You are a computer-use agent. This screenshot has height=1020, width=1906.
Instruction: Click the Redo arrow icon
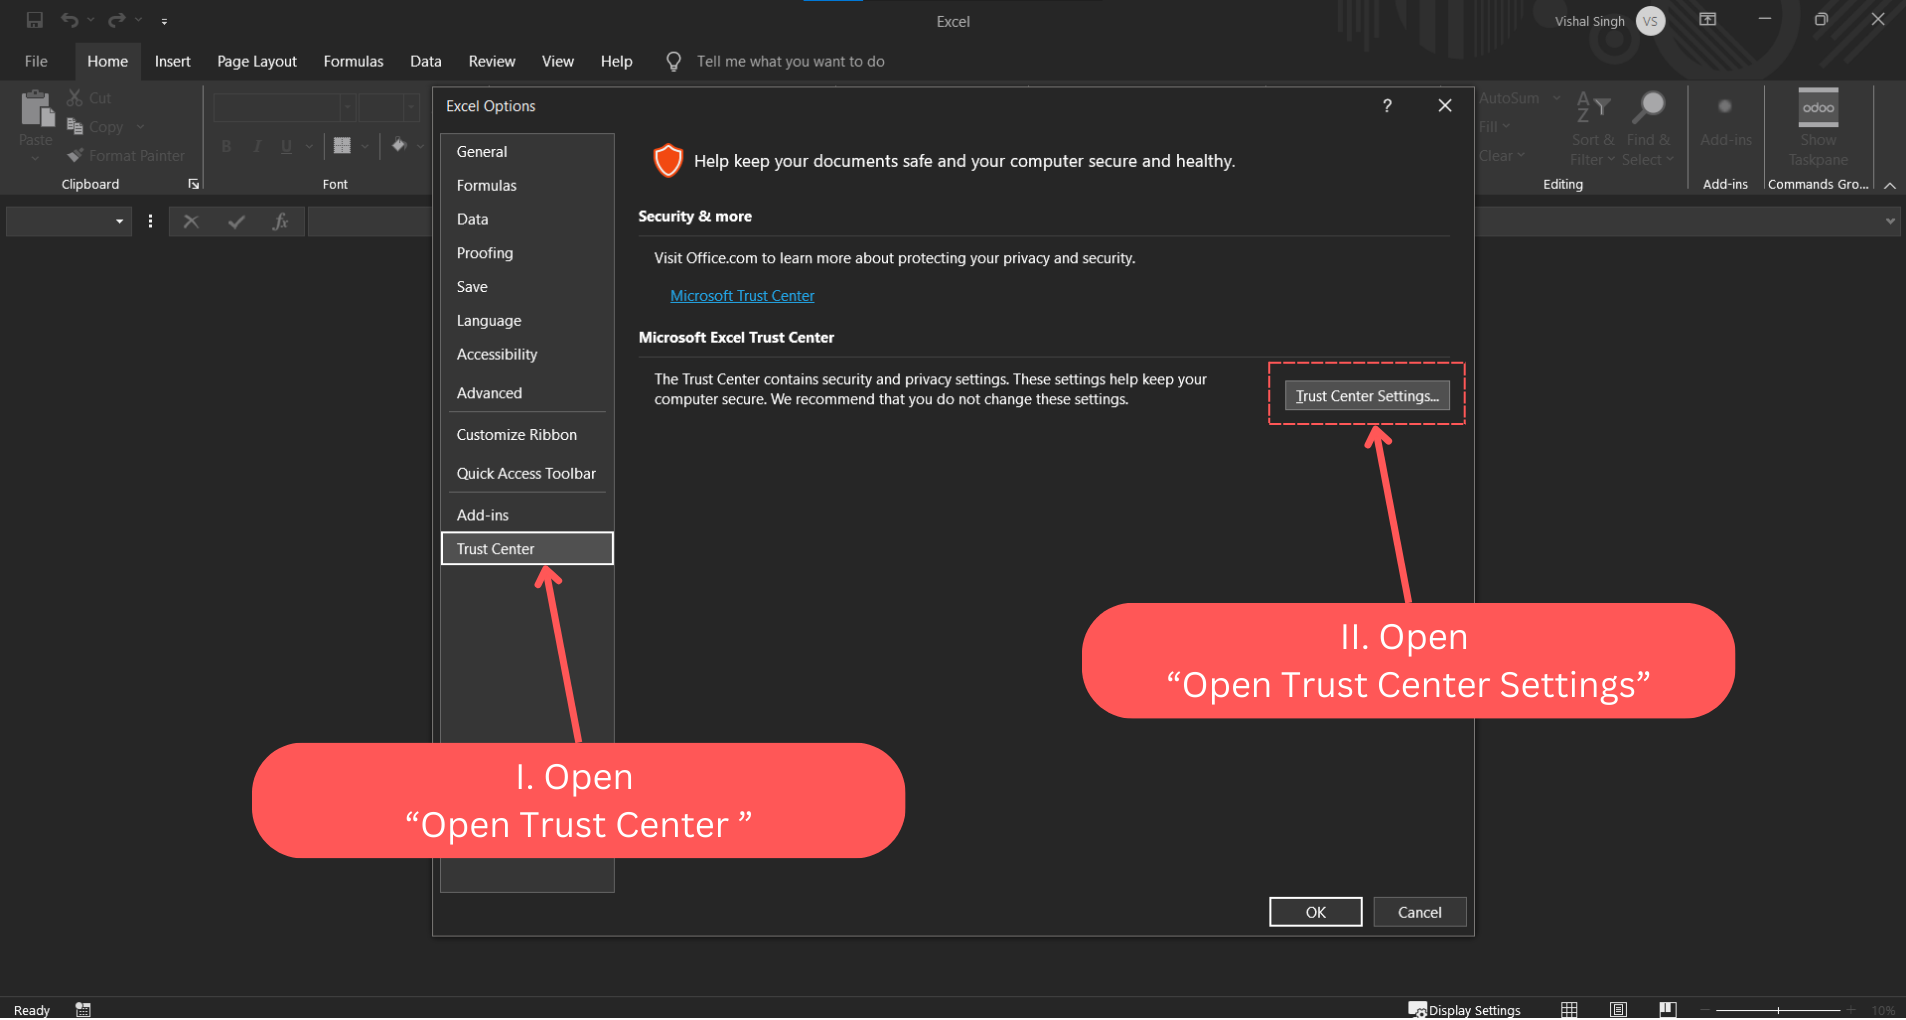117,20
